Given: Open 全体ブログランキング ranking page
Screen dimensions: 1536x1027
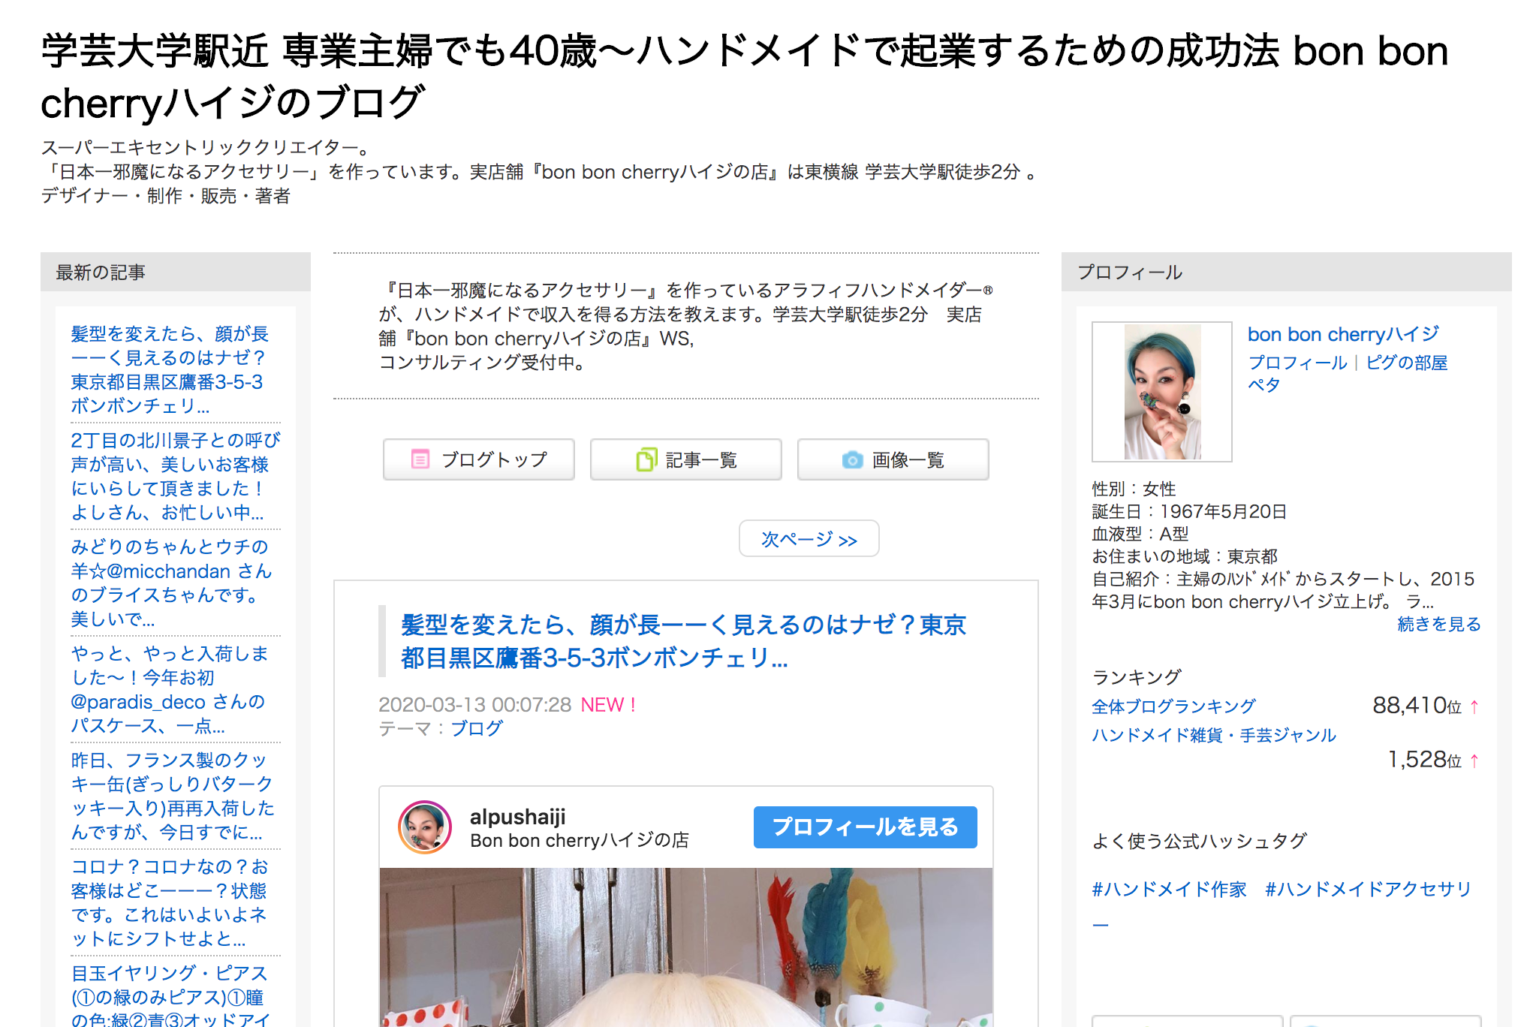Looking at the screenshot, I should [1172, 706].
